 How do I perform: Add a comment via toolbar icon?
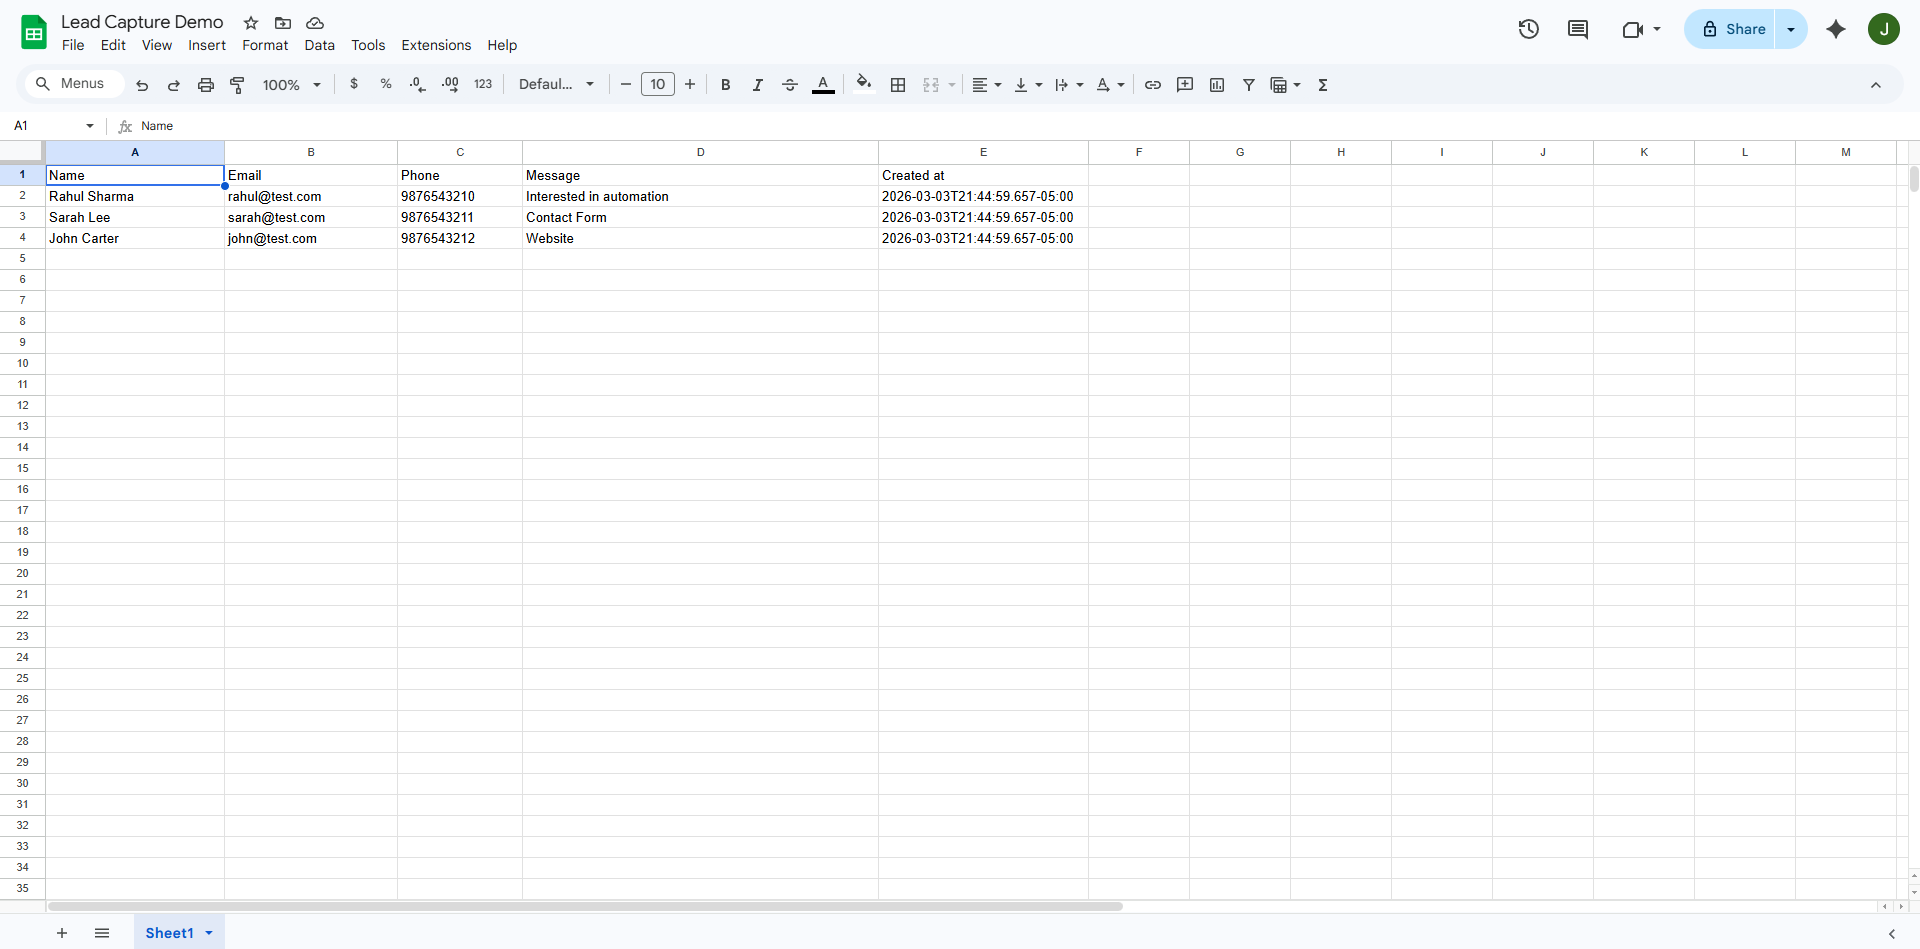tap(1185, 85)
